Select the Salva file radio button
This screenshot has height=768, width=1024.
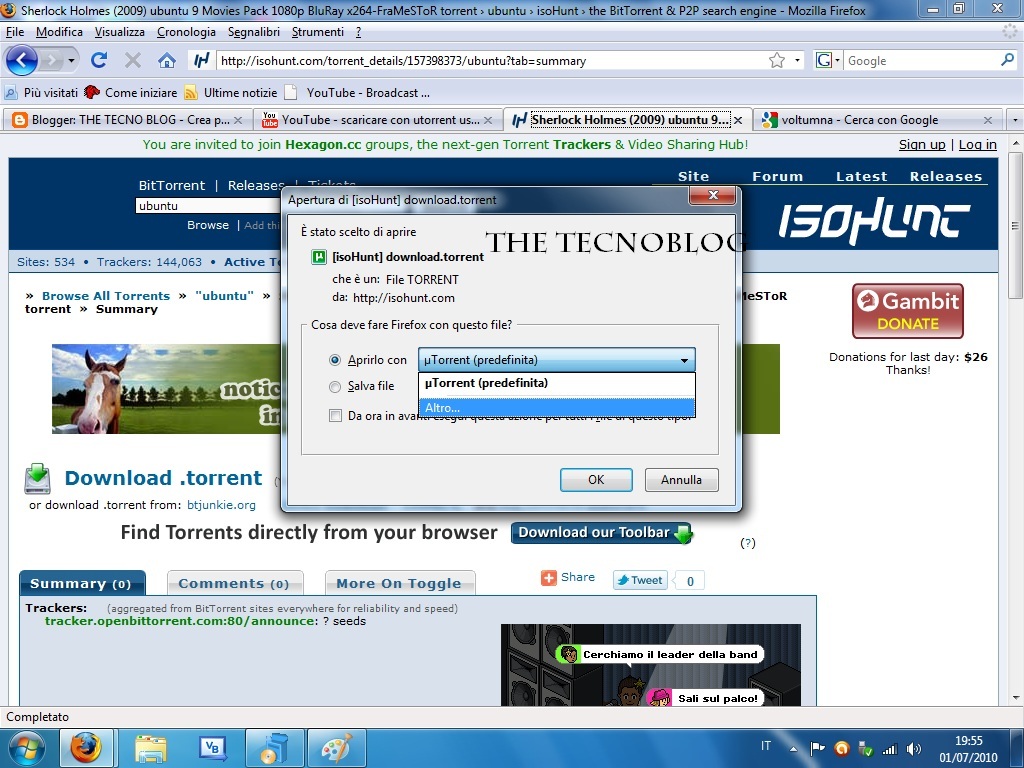[x=335, y=386]
